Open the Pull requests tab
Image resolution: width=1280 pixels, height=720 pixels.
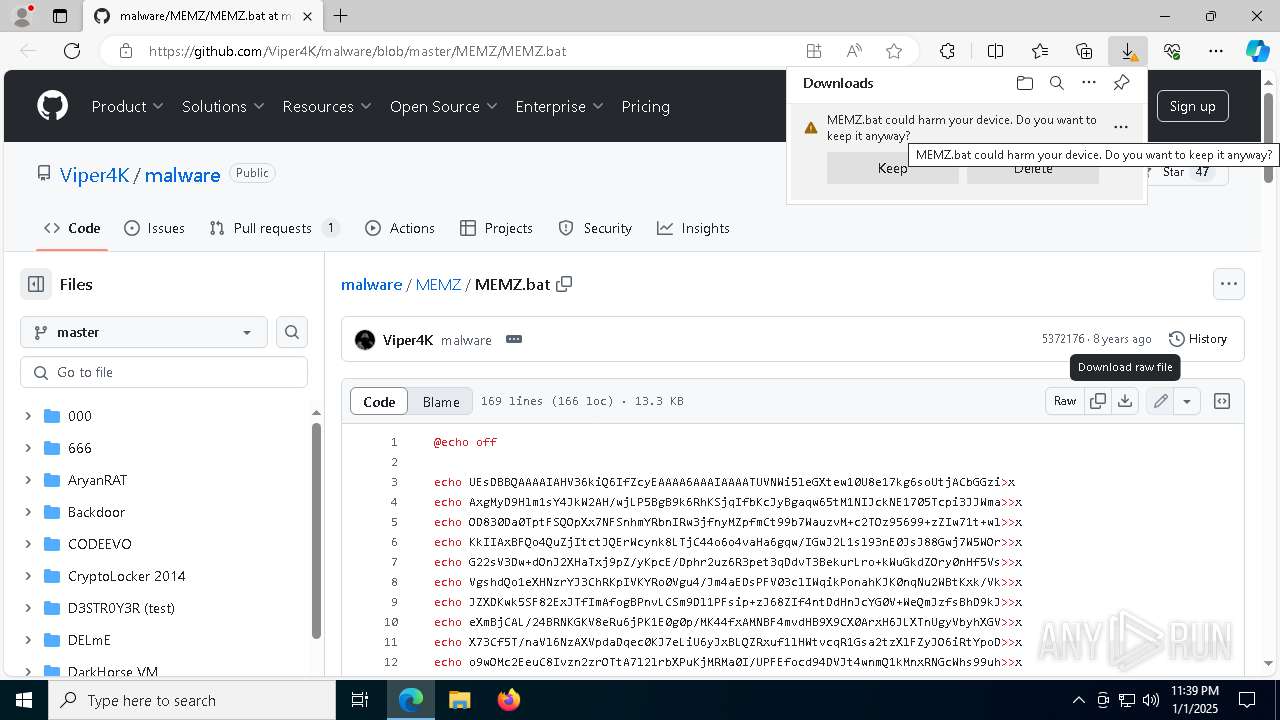274,228
